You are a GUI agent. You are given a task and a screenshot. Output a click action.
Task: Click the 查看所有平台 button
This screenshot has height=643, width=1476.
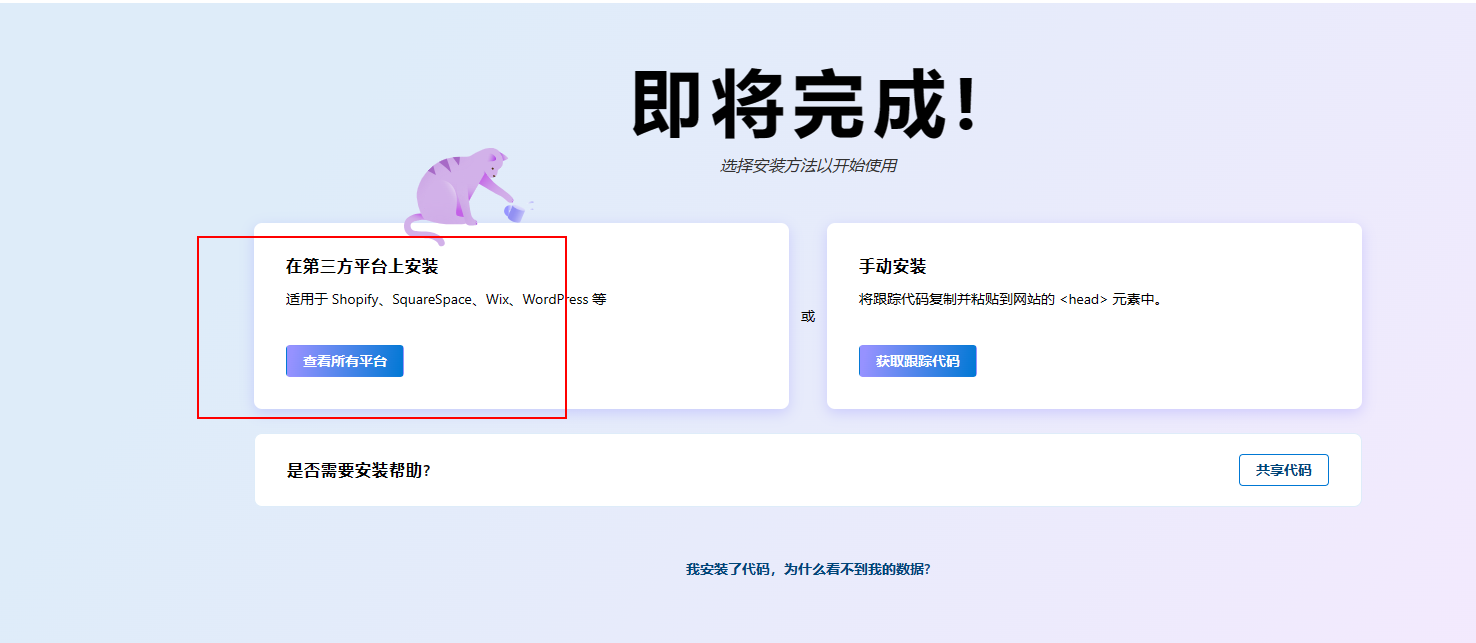(x=344, y=361)
